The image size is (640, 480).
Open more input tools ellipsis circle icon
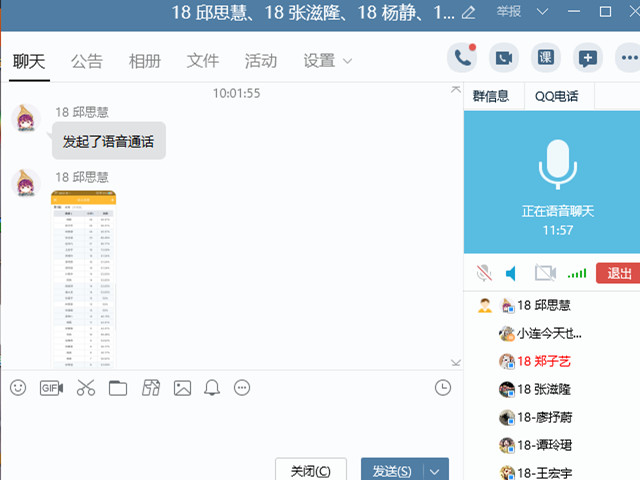(x=242, y=387)
